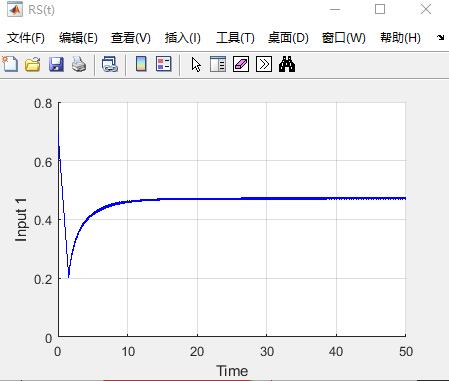Click the Link Plot icon

coord(110,64)
